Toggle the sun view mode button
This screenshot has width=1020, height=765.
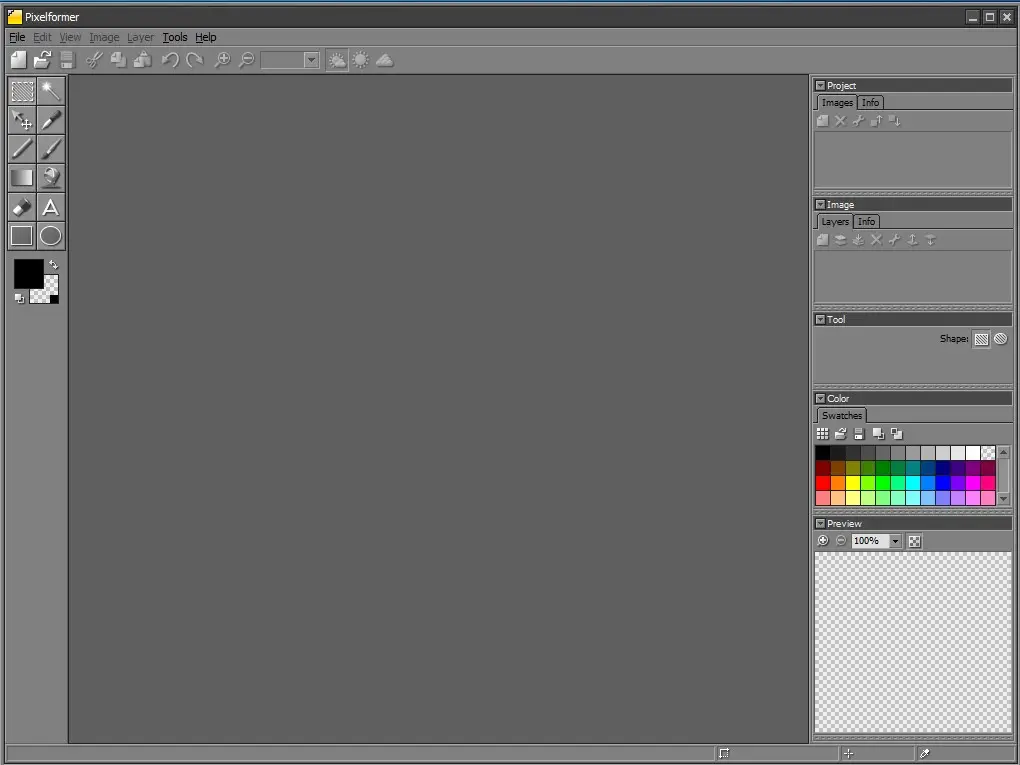[360, 60]
